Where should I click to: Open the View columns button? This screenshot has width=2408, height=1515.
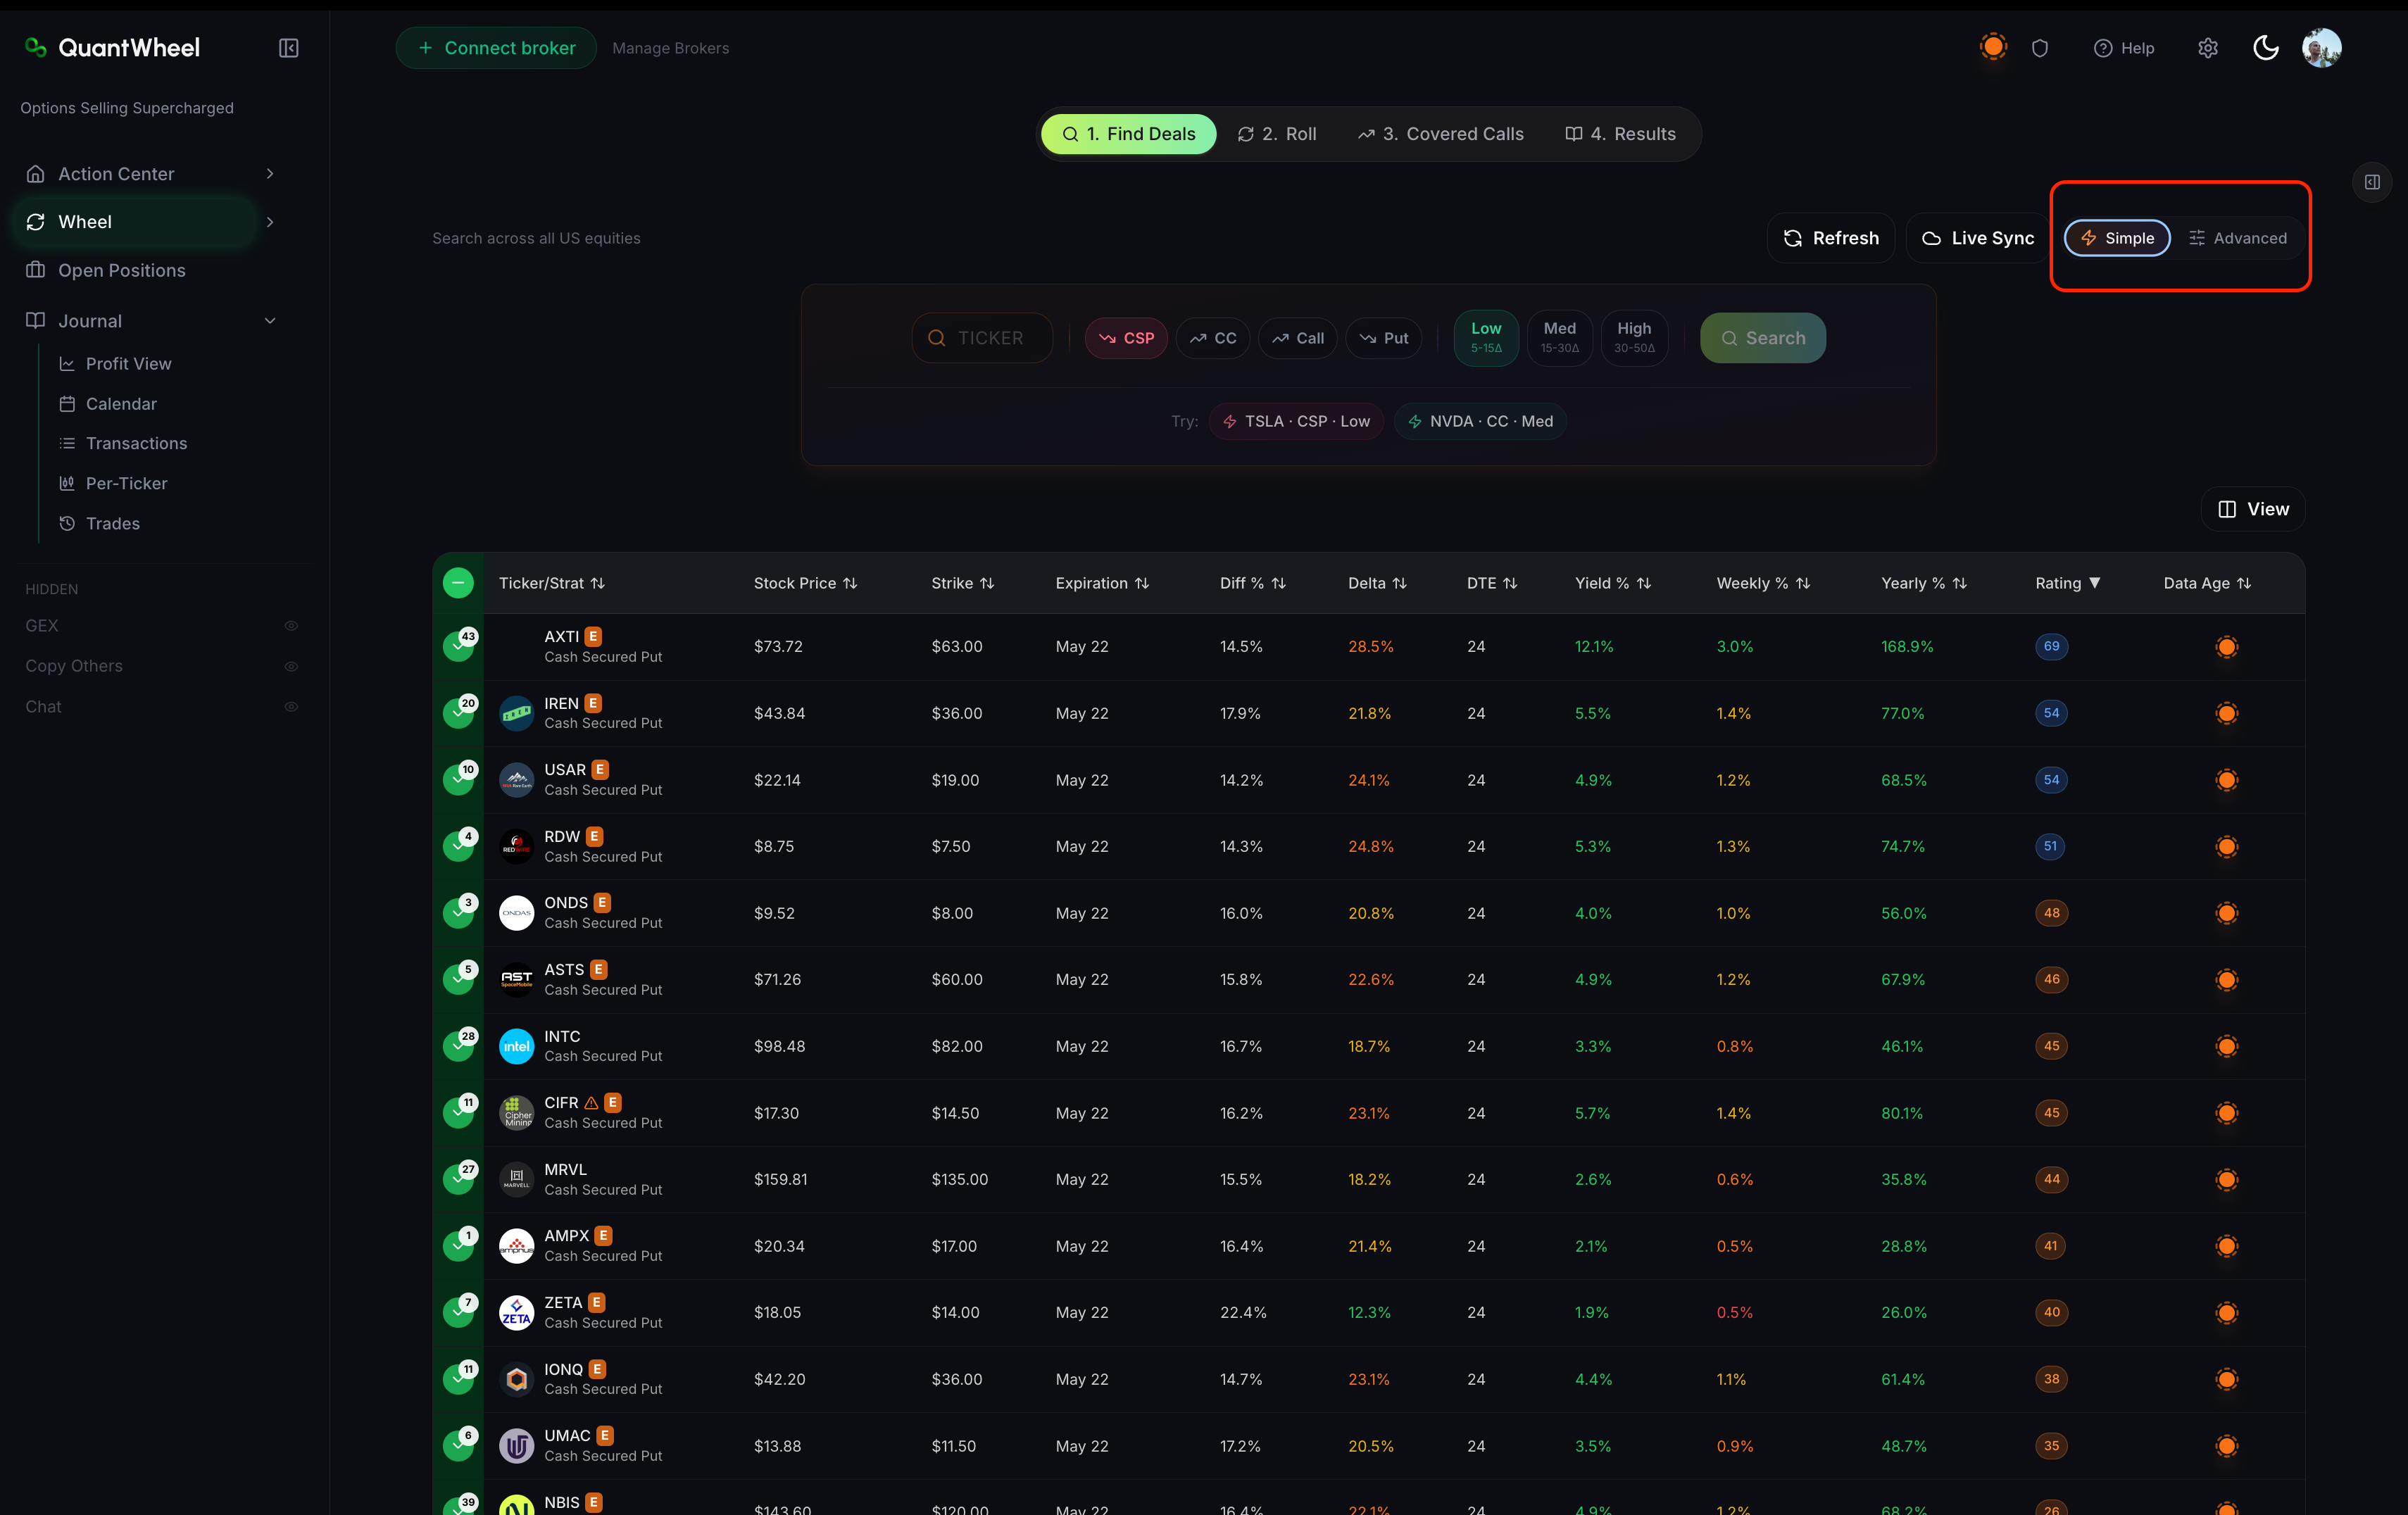2253,509
